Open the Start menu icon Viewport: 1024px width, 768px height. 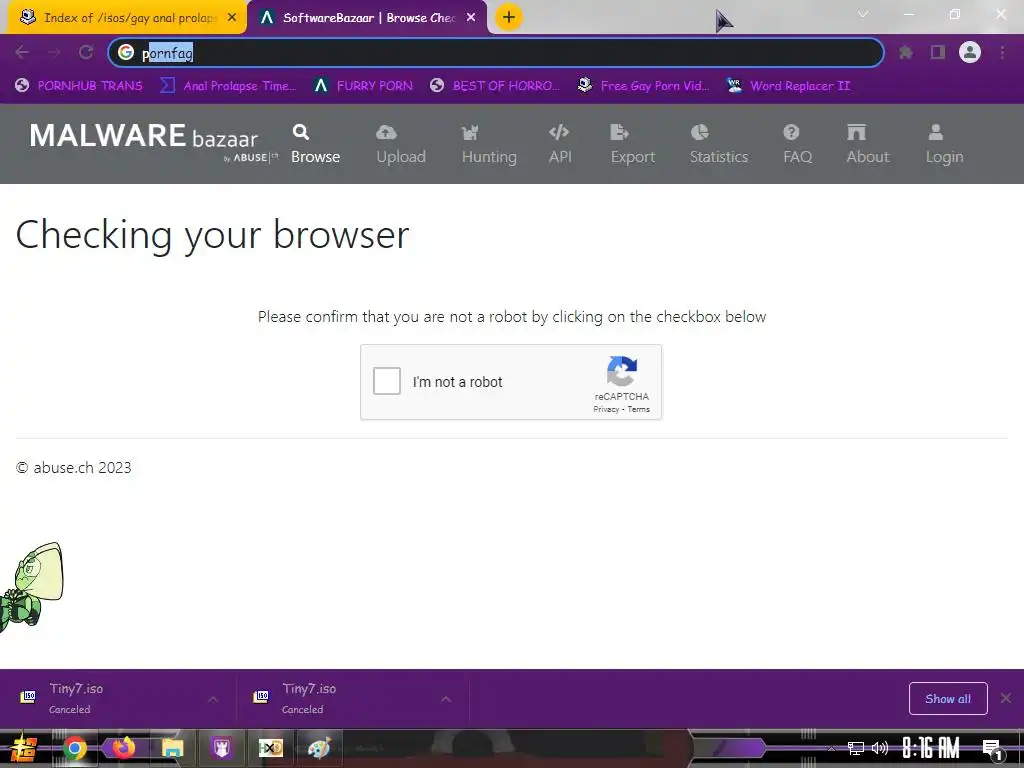tap(23, 748)
